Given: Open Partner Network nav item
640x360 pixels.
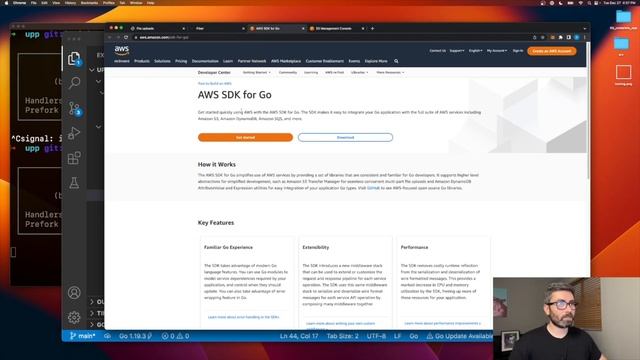Looking at the screenshot, I should (x=252, y=61).
